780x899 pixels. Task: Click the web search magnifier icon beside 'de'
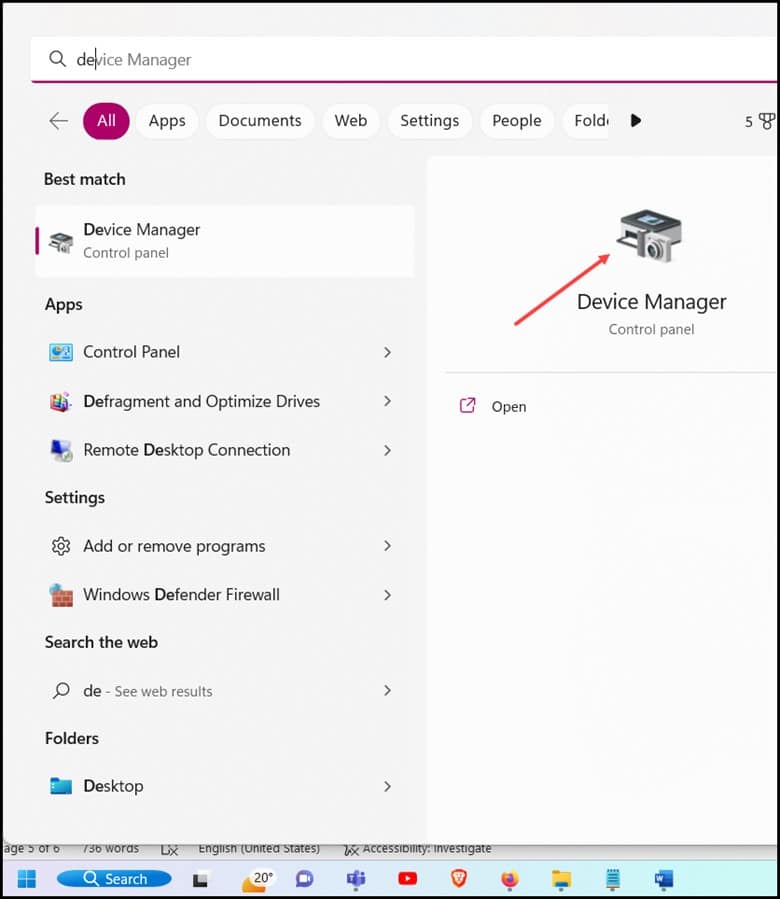click(x=61, y=690)
